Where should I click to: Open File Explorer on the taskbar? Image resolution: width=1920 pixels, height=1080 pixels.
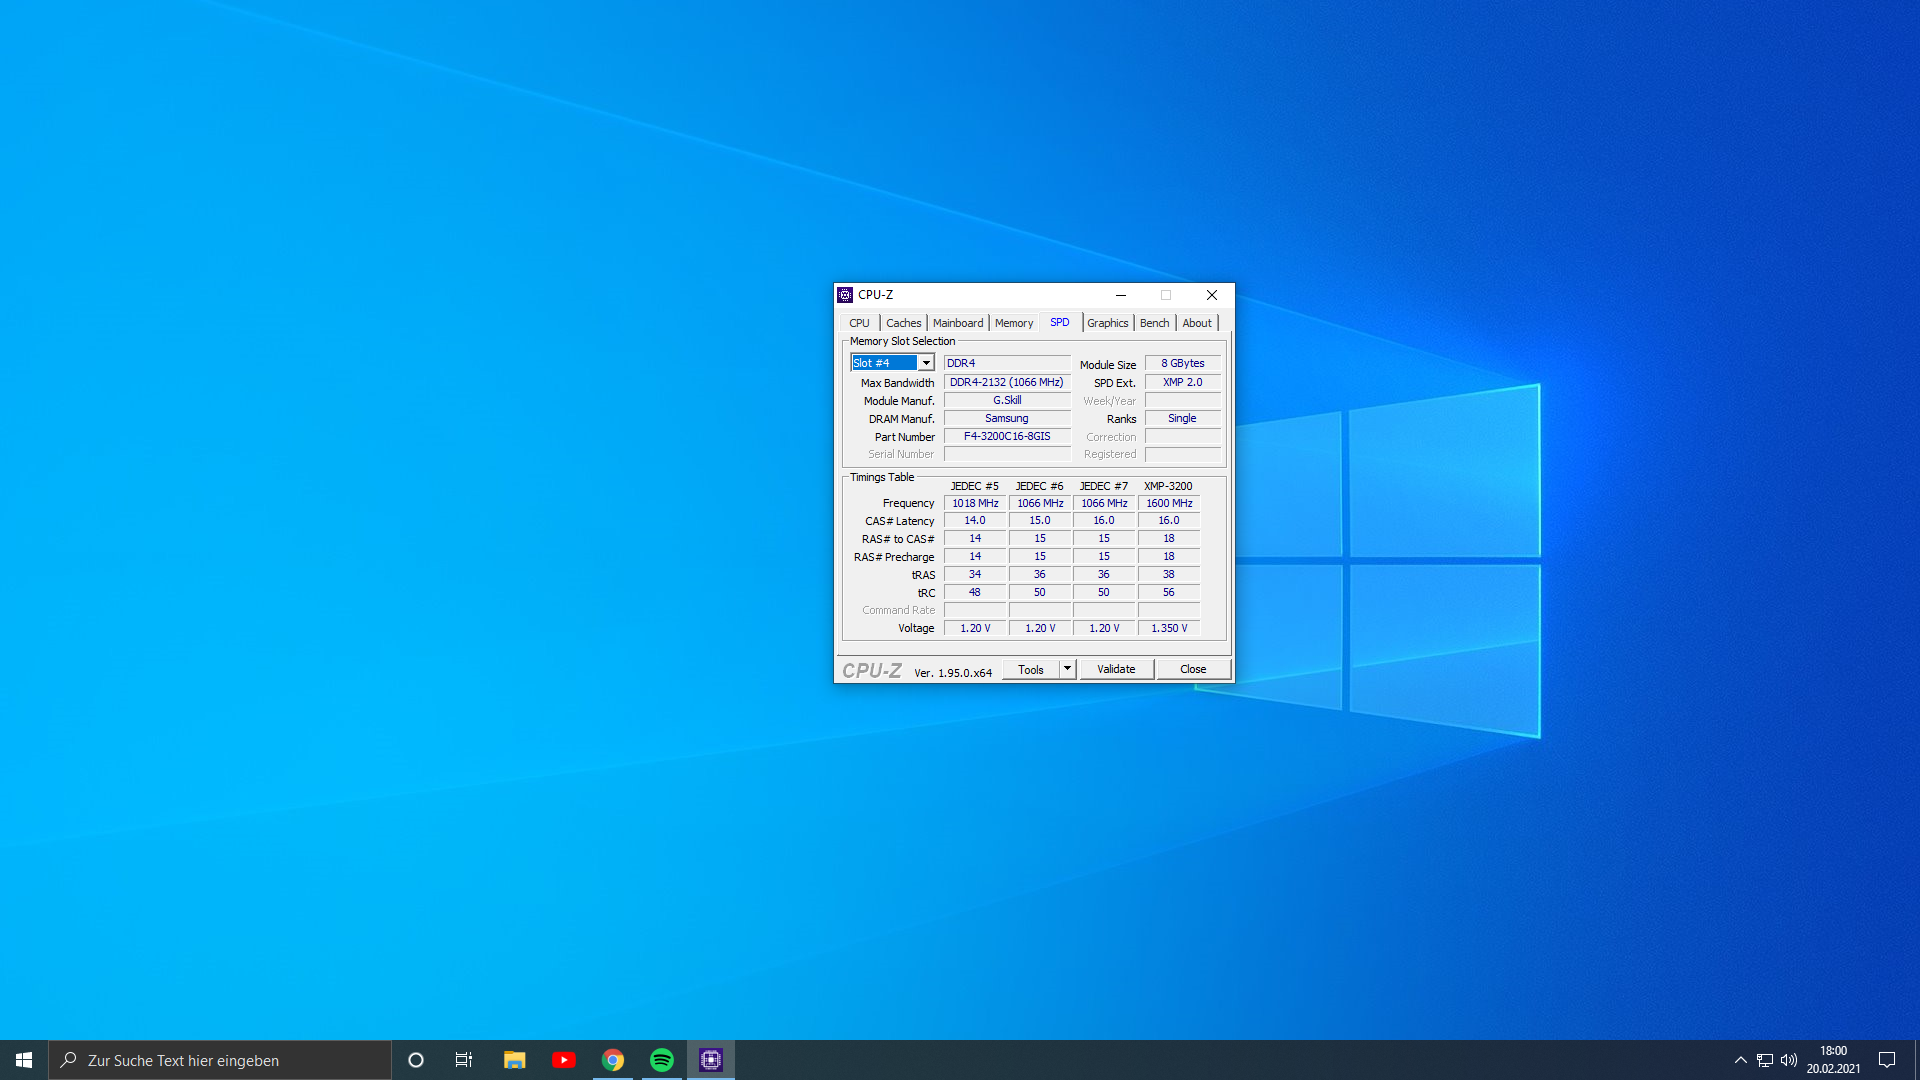point(514,1059)
